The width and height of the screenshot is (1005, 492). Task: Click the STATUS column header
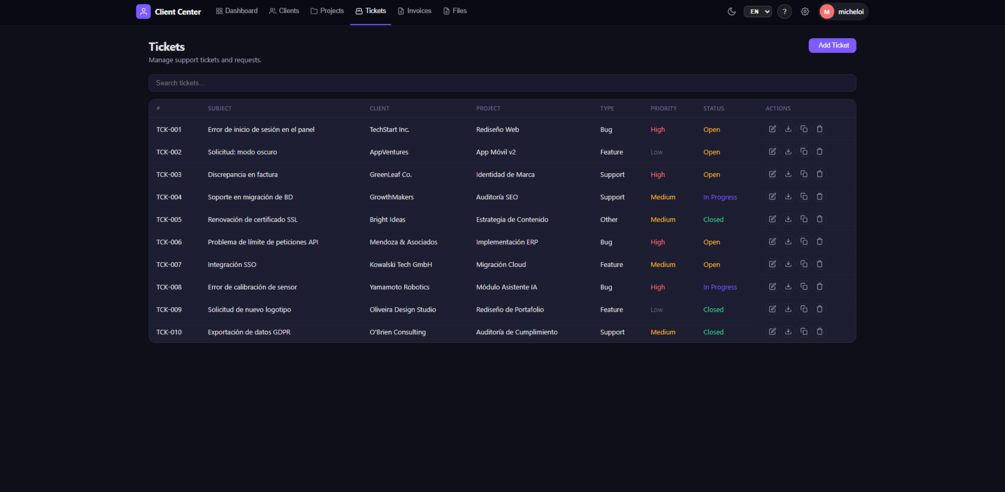coord(713,108)
